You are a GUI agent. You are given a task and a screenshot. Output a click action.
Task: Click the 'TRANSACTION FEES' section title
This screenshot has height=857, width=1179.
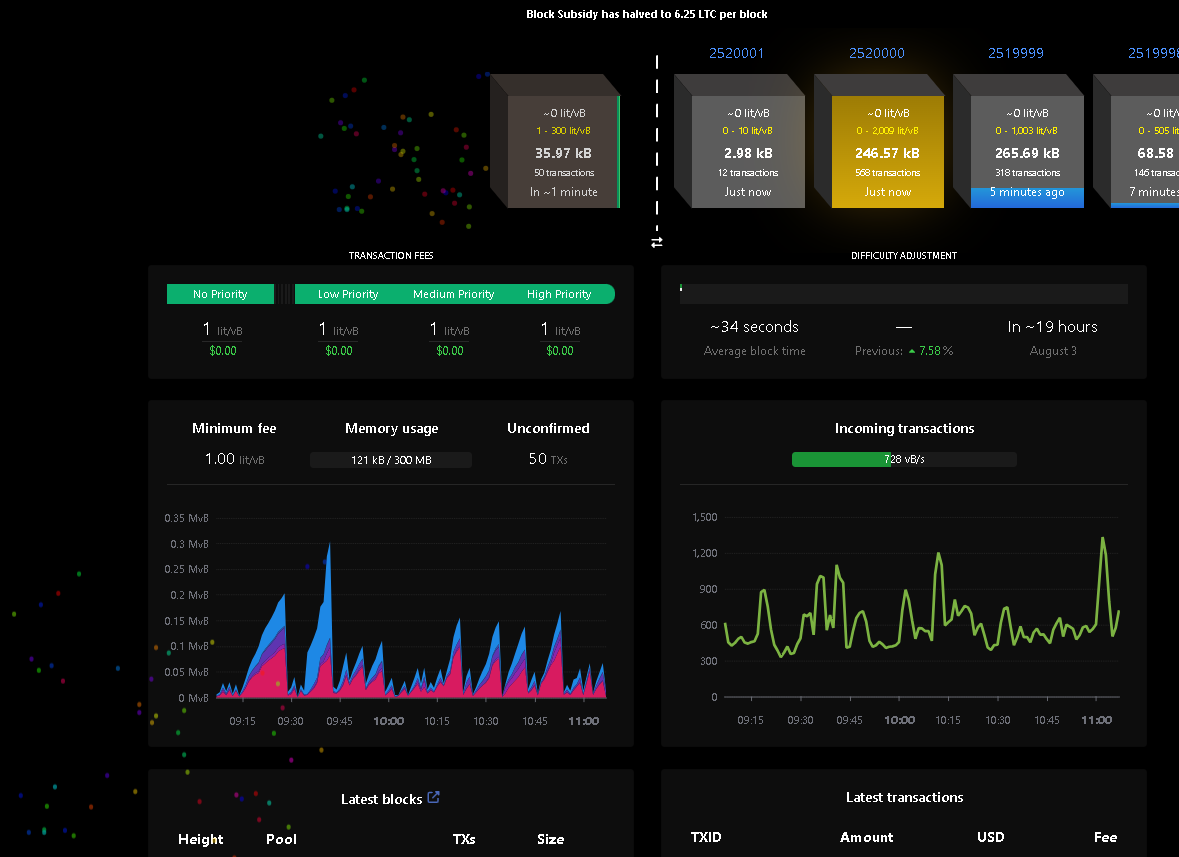click(391, 256)
